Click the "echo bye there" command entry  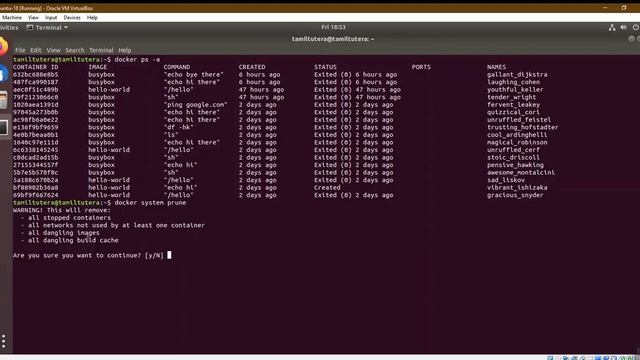[193, 75]
